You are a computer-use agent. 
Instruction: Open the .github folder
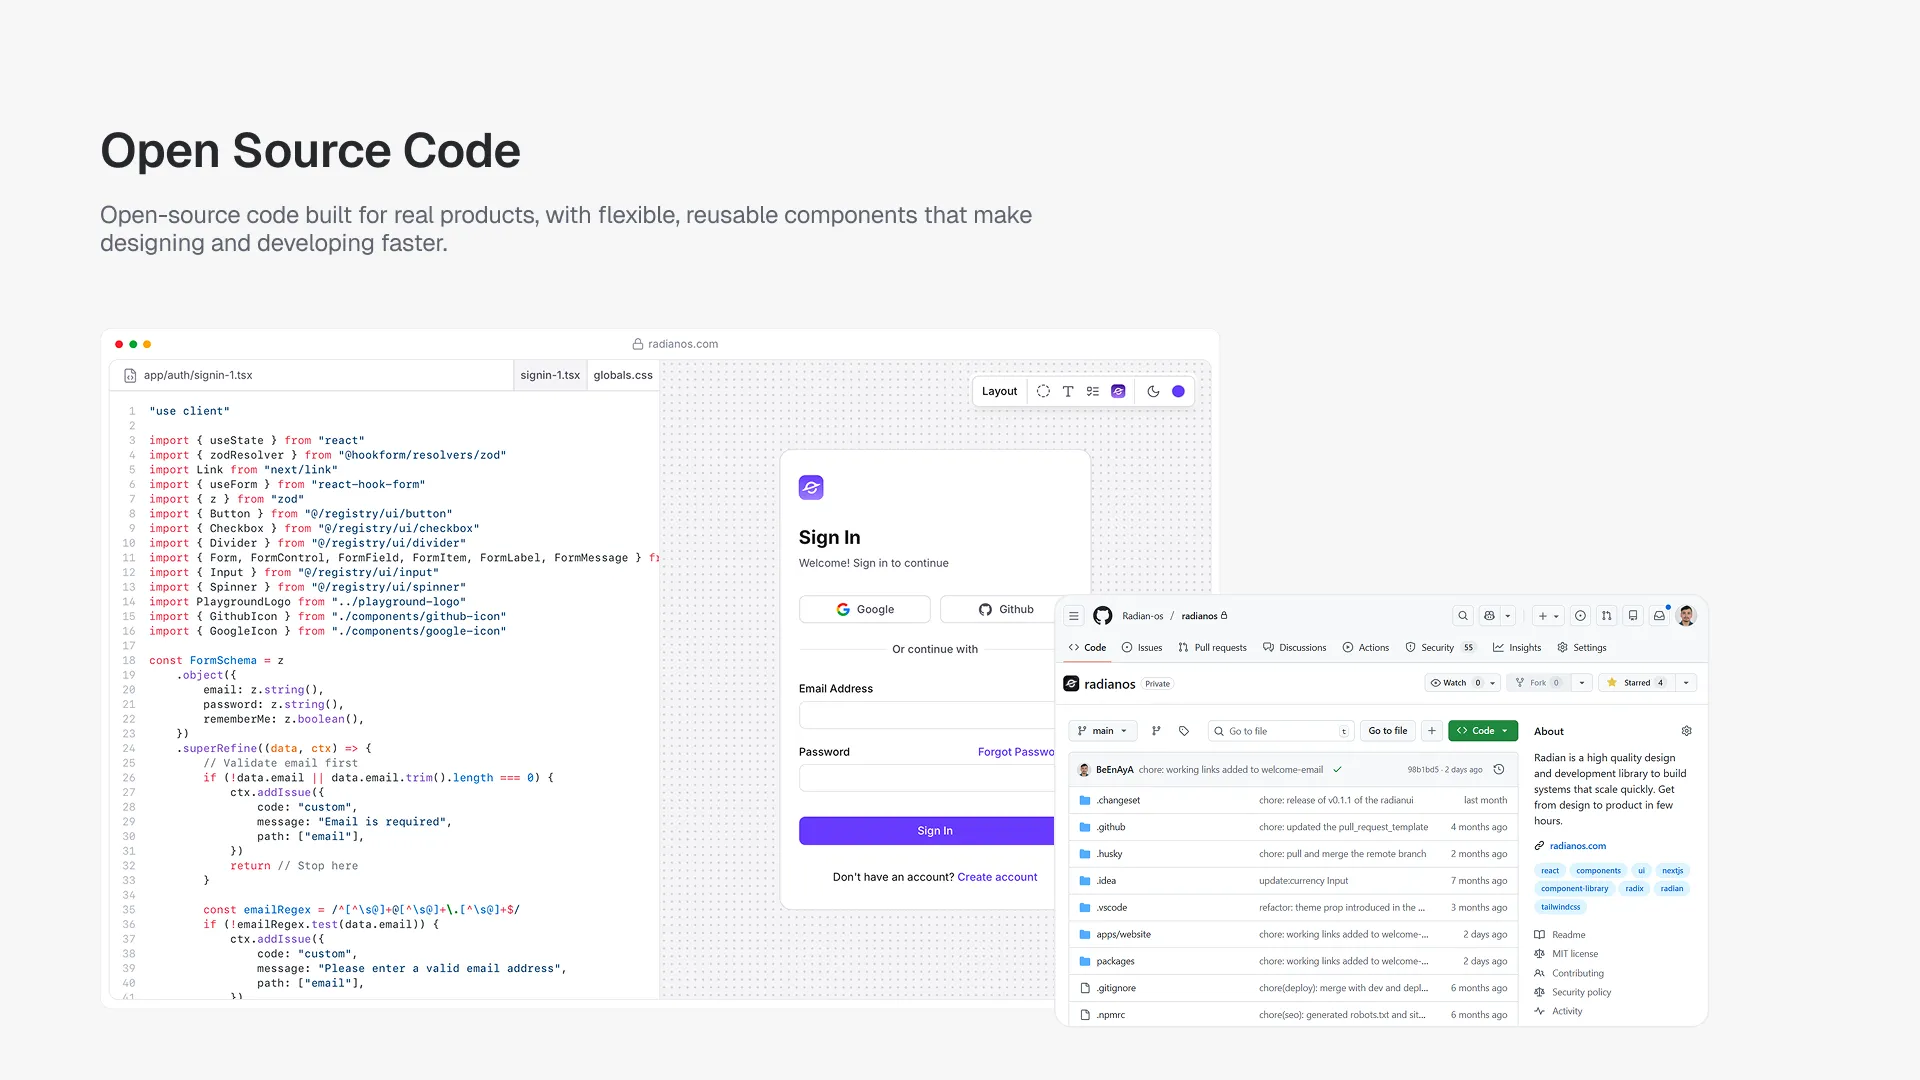pyautogui.click(x=1111, y=828)
